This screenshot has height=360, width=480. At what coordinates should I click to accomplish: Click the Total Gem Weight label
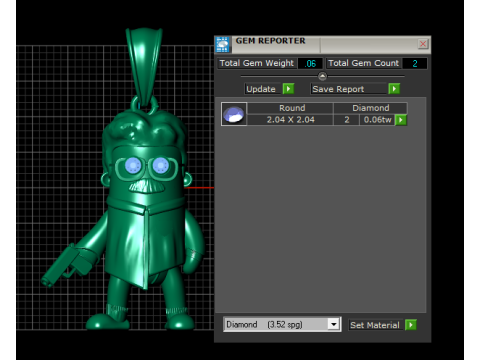coord(257,63)
